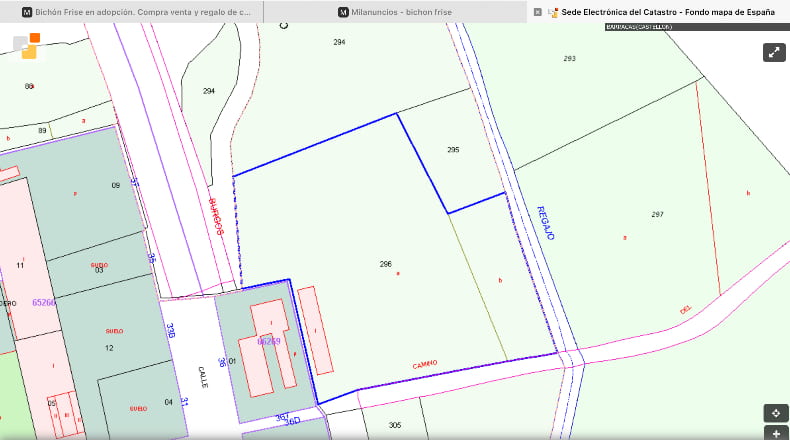Viewport: 790px width, 440px height.
Task: Click block number 65269 label
Action: (x=269, y=342)
